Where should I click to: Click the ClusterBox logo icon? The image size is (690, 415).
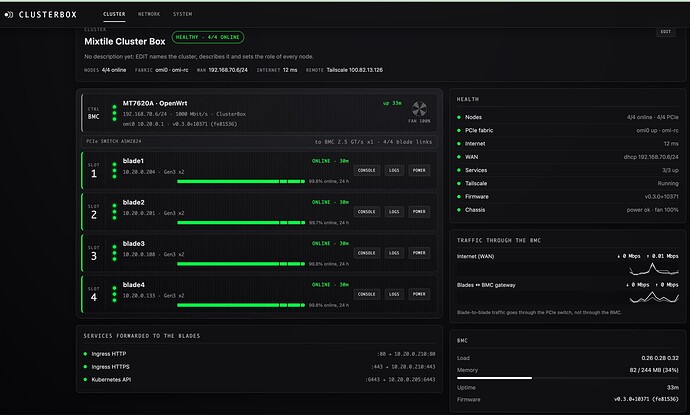pos(9,15)
